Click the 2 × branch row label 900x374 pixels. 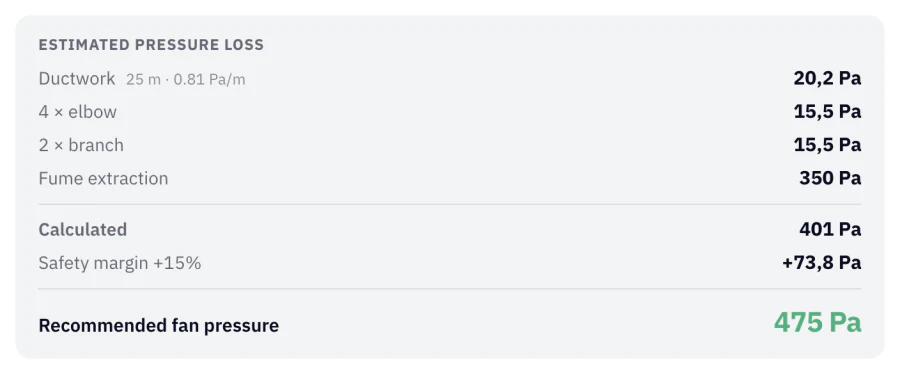(x=81, y=145)
